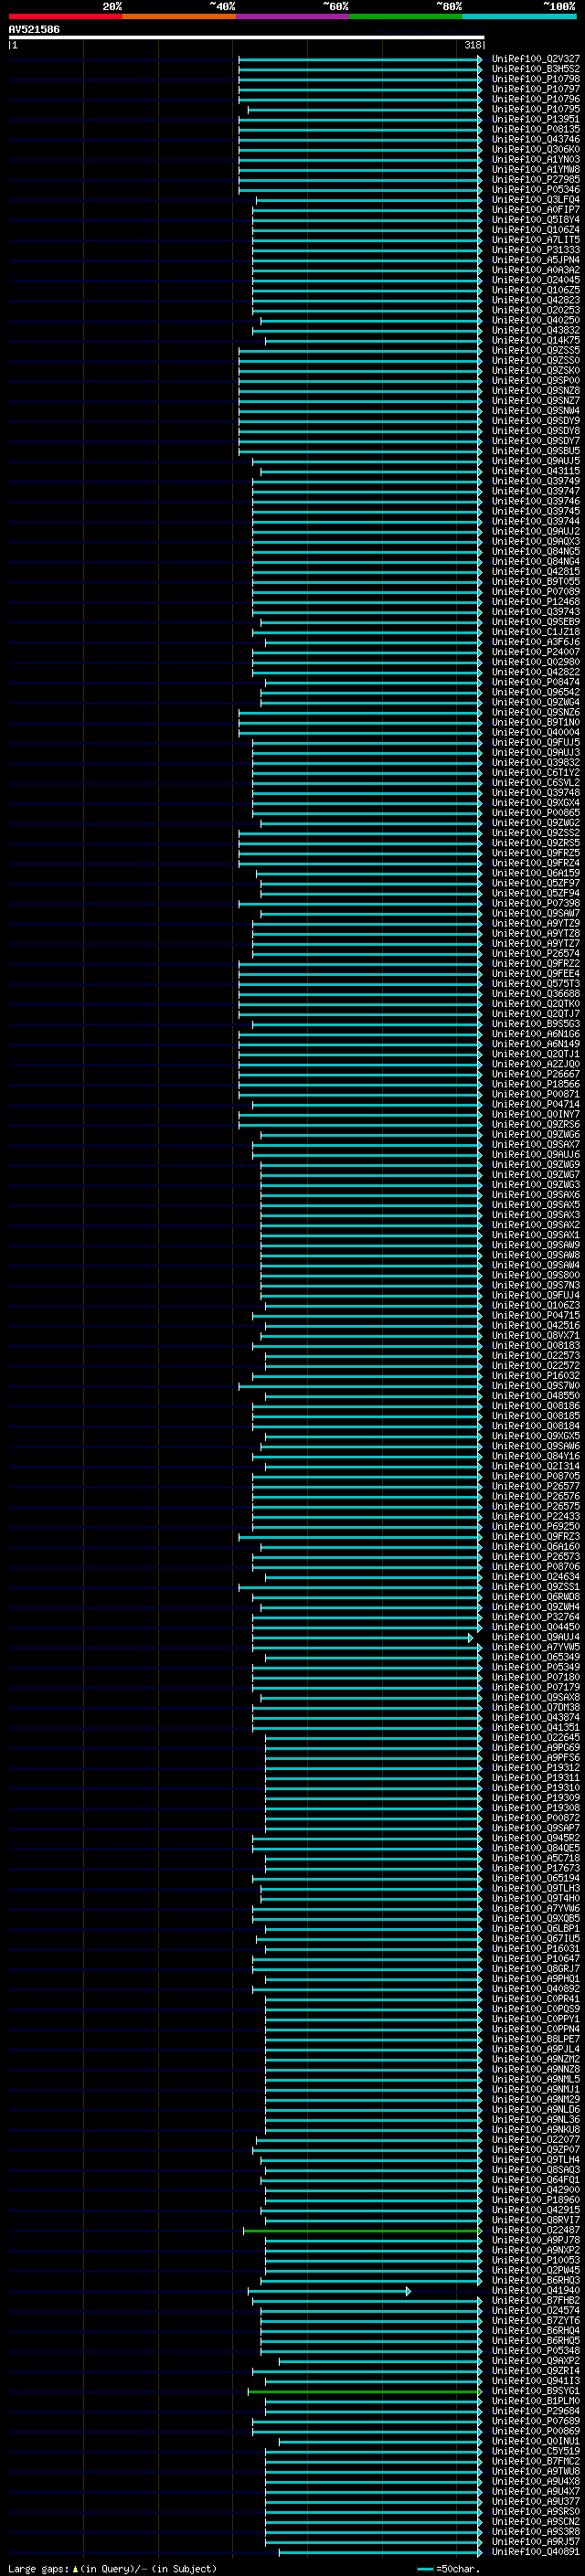The image size is (585, 2576).
Task: Select the UniRef100_Q6A159 hit label
Action: point(536,873)
